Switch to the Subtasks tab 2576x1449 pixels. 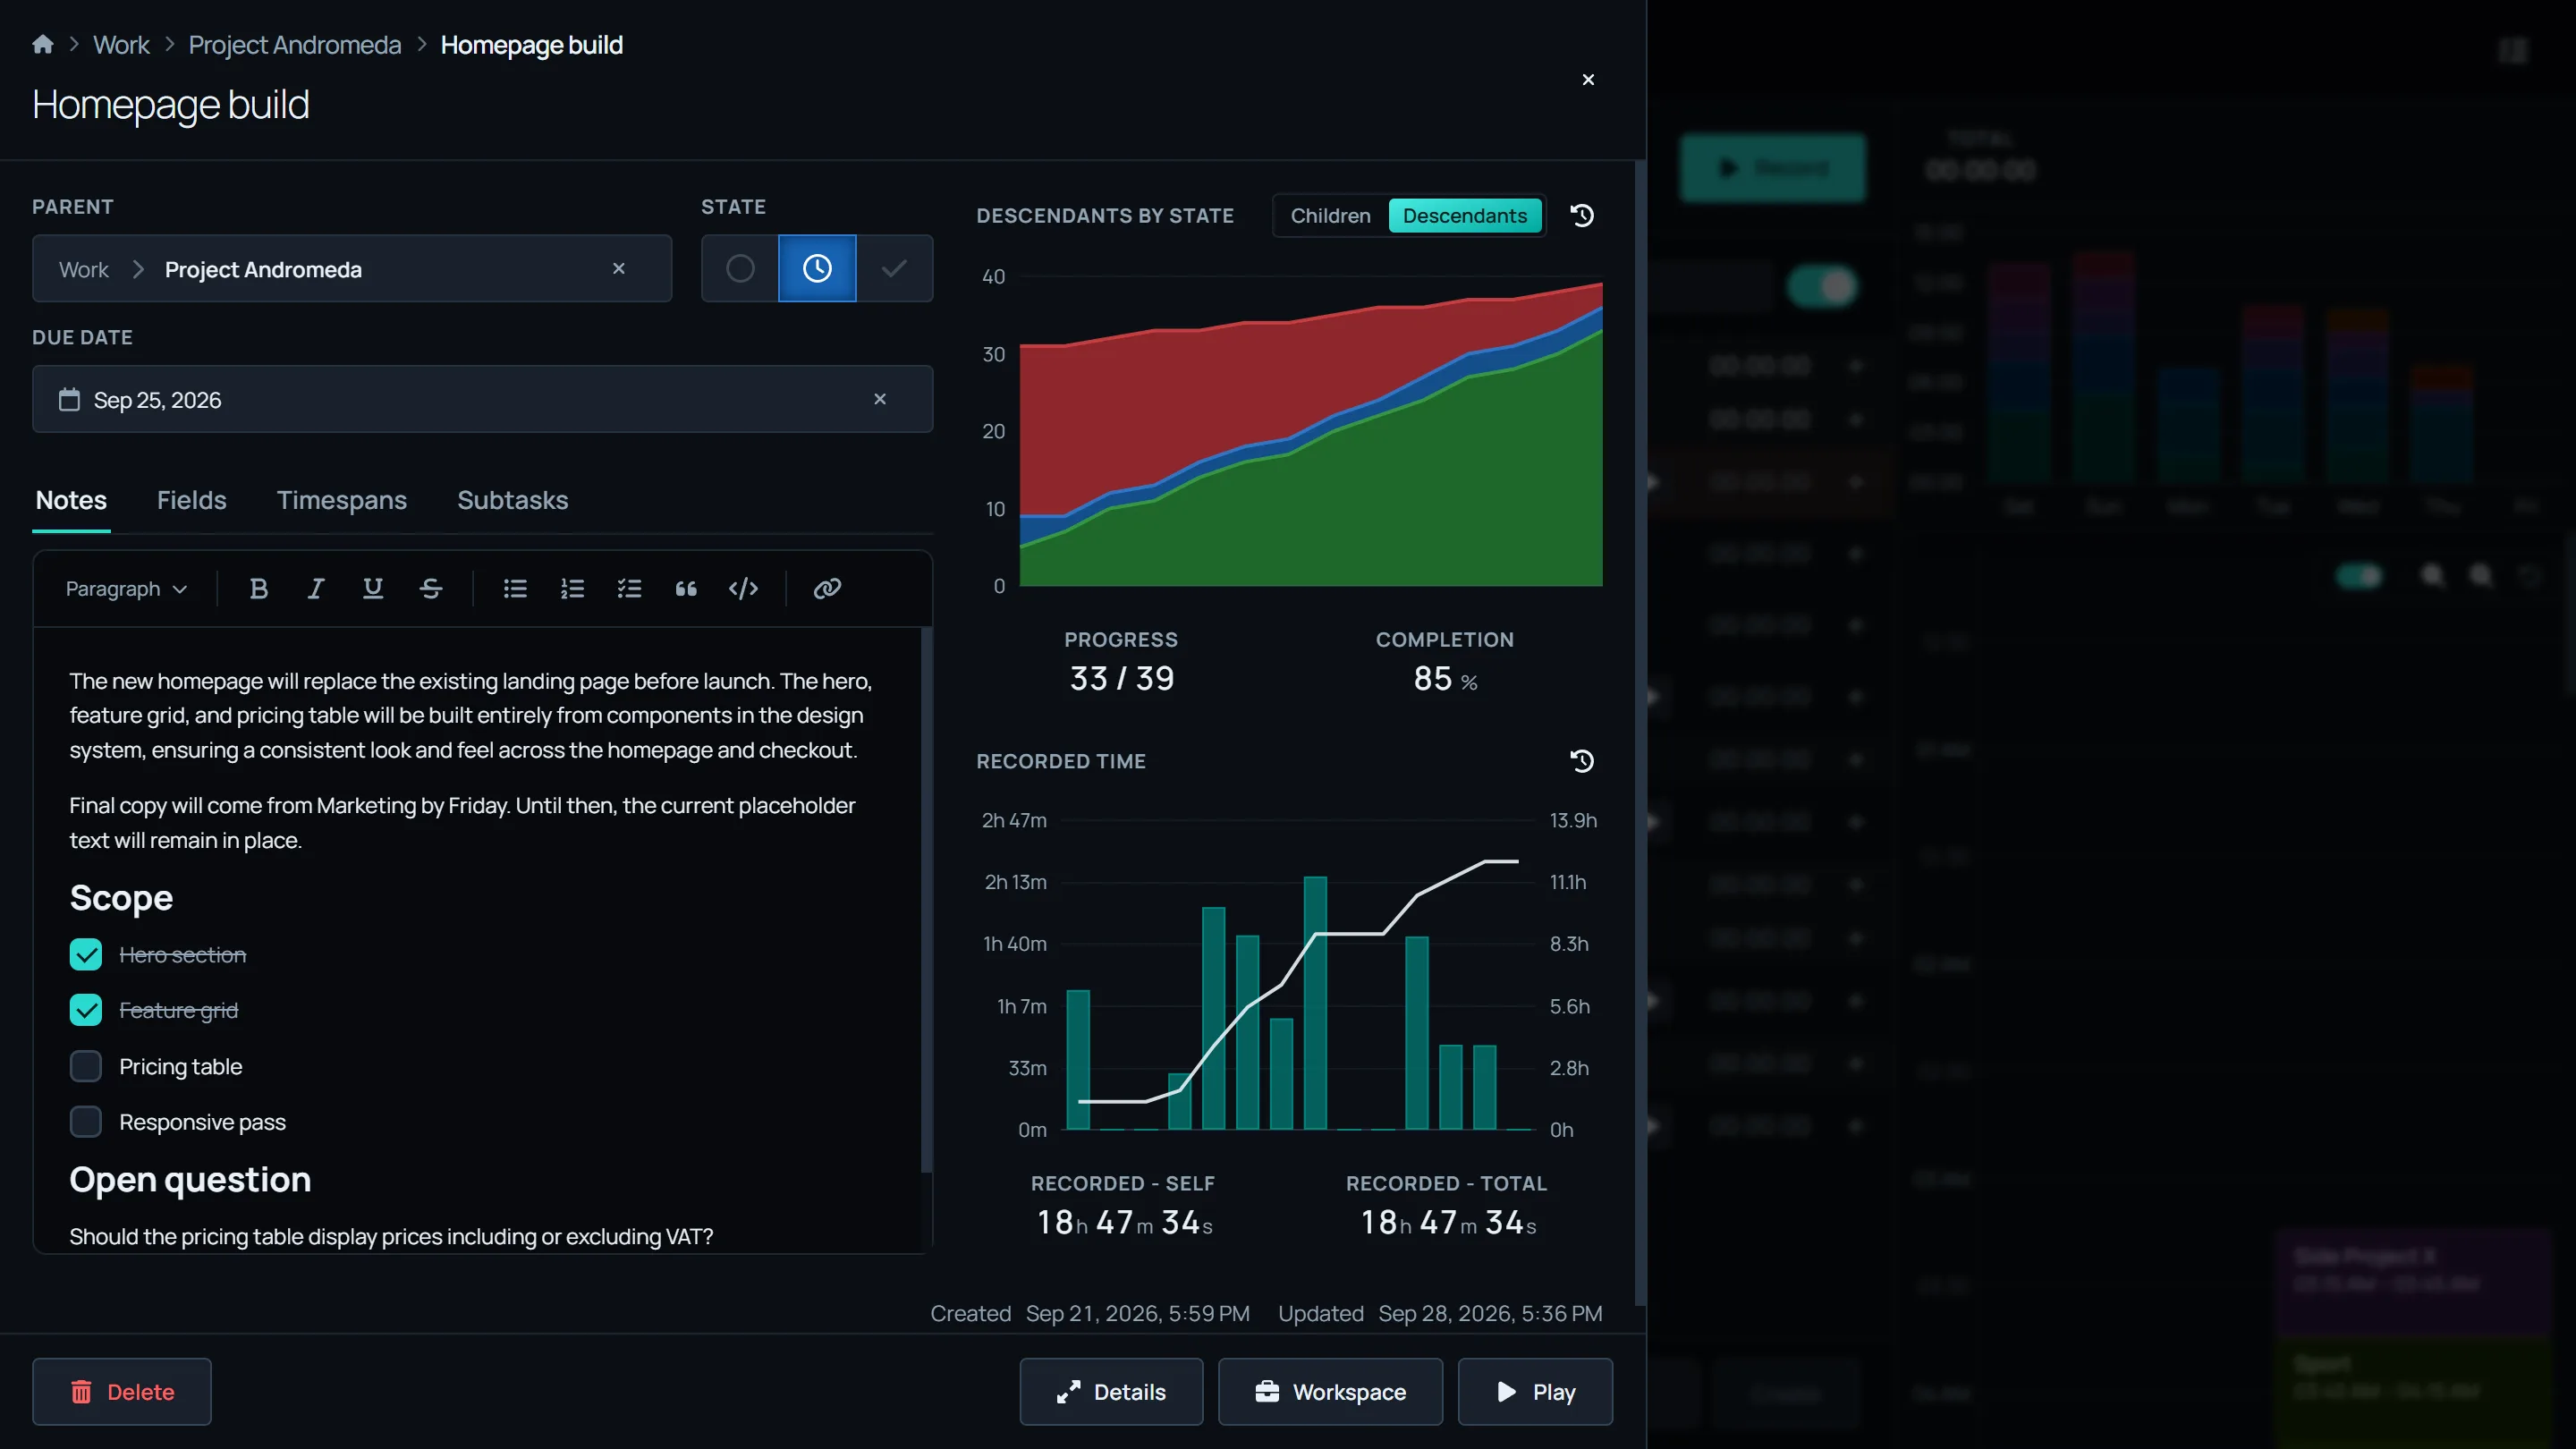coord(513,500)
